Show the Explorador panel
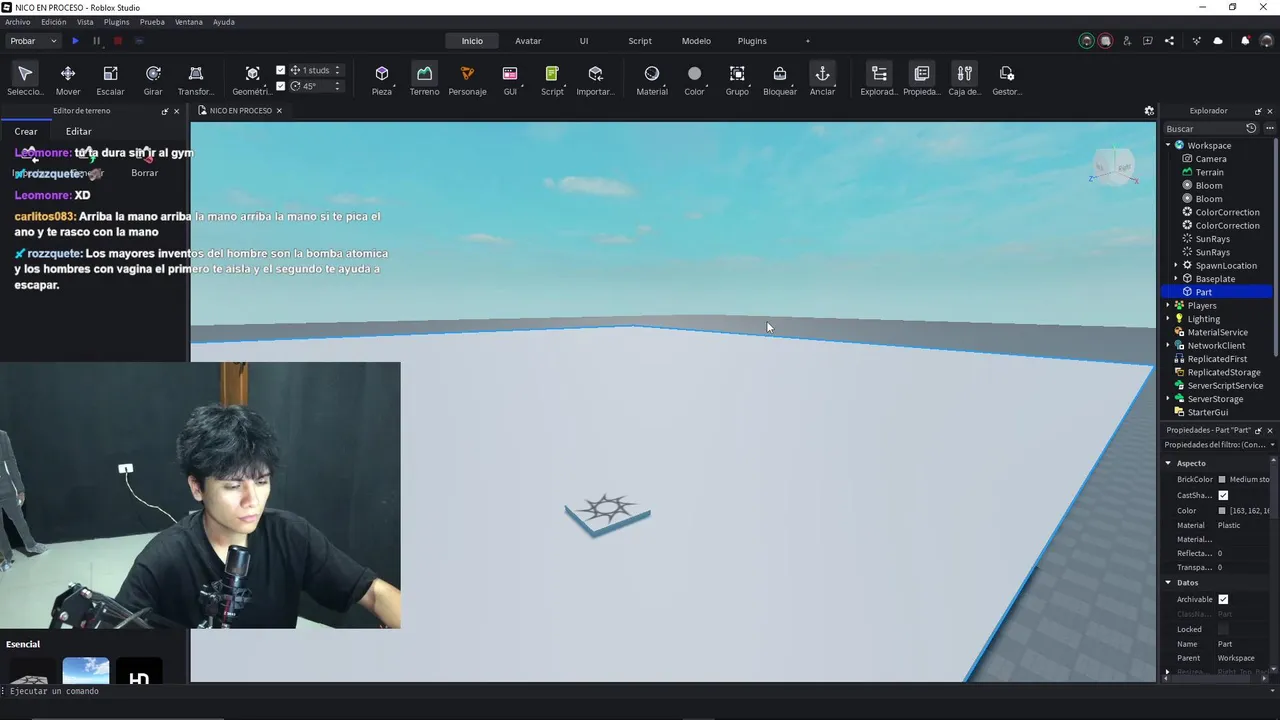Viewport: 1280px width, 720px height. tap(879, 80)
